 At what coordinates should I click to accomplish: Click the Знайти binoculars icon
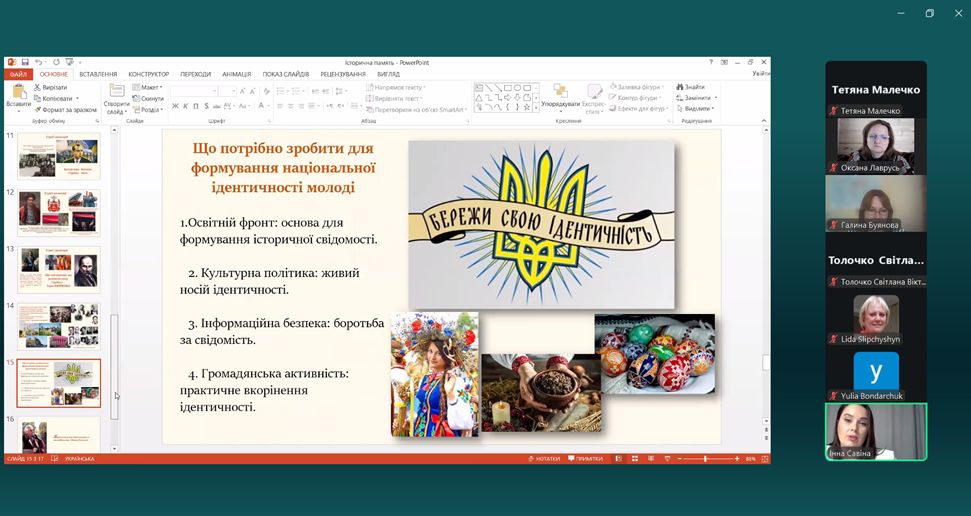click(679, 87)
